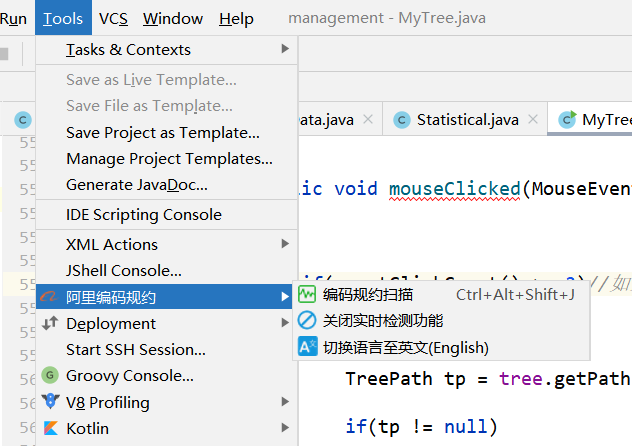Viewport: 632px width, 446px height.
Task: Select 阿里编码规约 menu item
Action: tap(164, 297)
